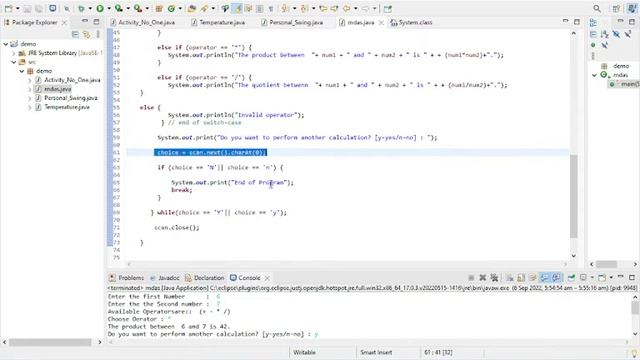Open the External Tools dropdown arrow
This screenshot has height=360, width=640.
147,9
